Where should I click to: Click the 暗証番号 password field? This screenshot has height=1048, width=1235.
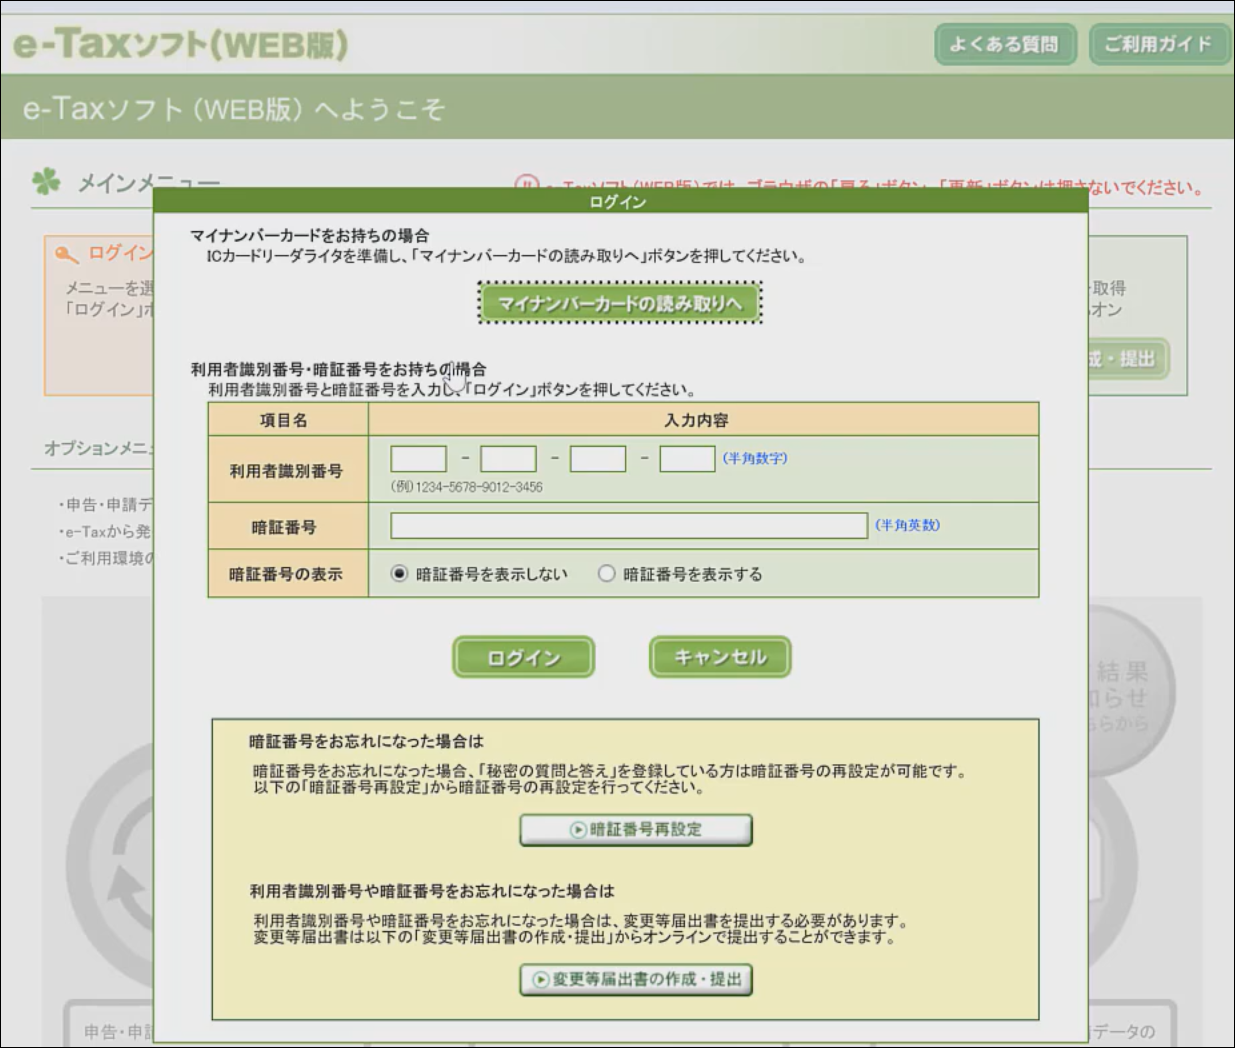[629, 525]
